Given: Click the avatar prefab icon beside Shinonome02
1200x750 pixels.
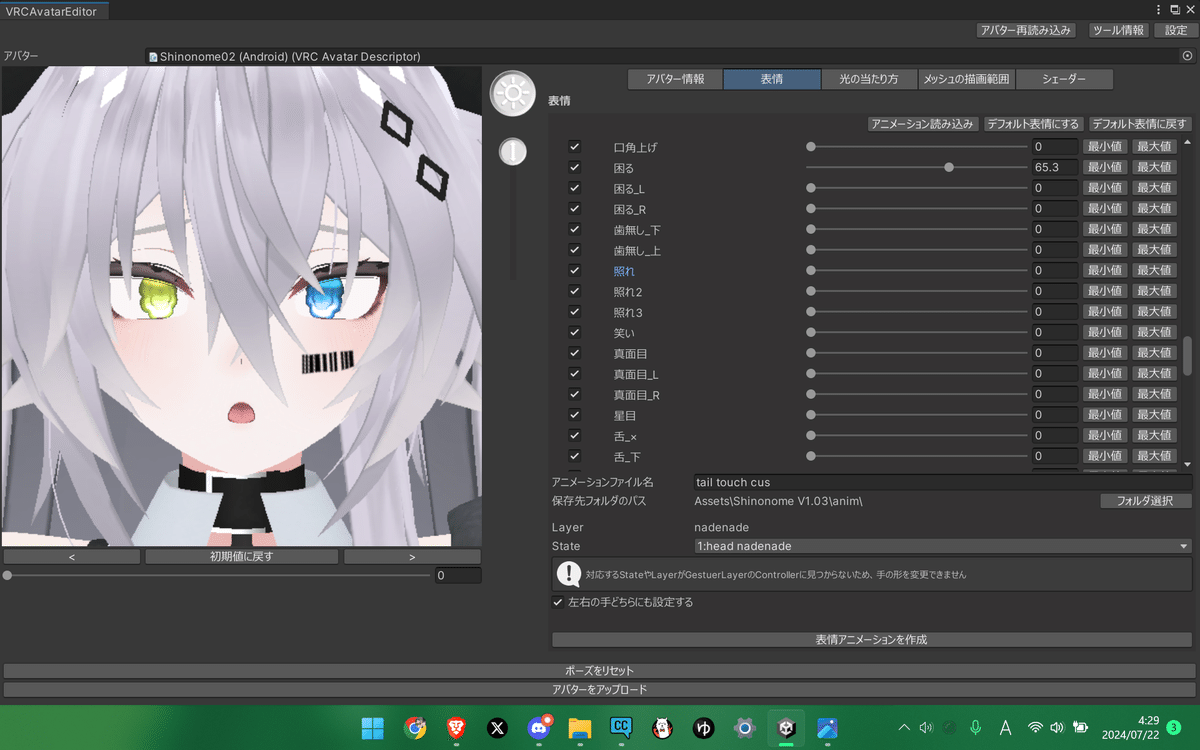Looking at the screenshot, I should coord(153,57).
